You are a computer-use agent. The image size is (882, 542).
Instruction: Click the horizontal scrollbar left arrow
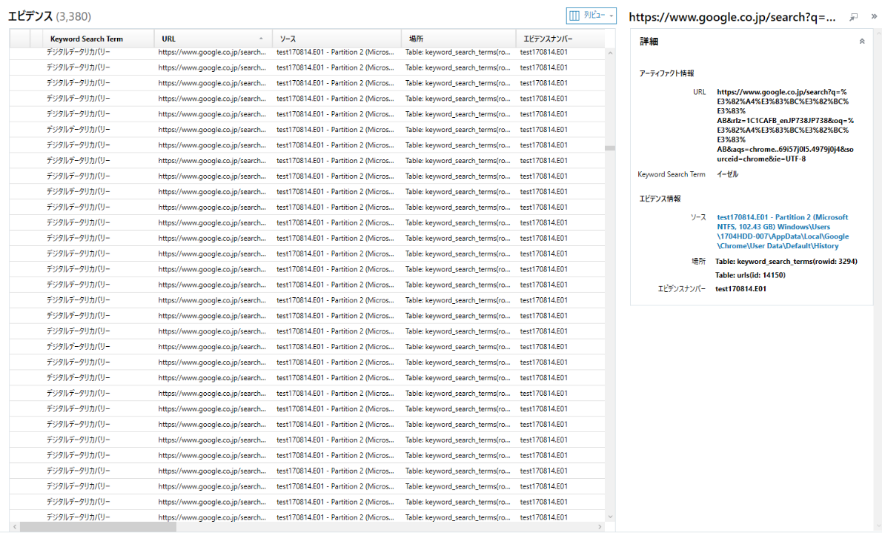[13, 527]
